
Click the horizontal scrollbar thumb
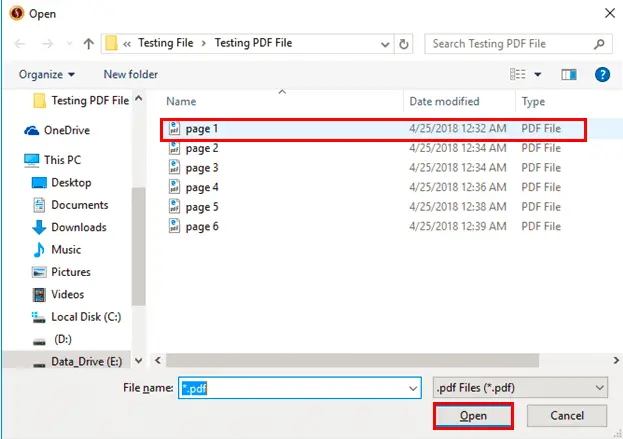tap(352, 360)
